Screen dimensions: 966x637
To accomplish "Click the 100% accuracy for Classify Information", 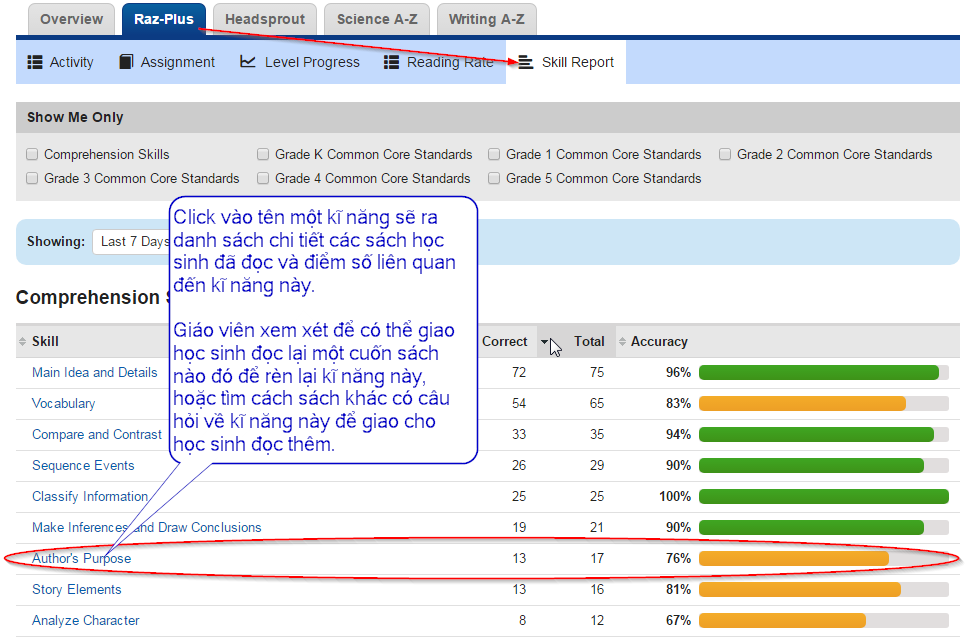I will pos(675,497).
